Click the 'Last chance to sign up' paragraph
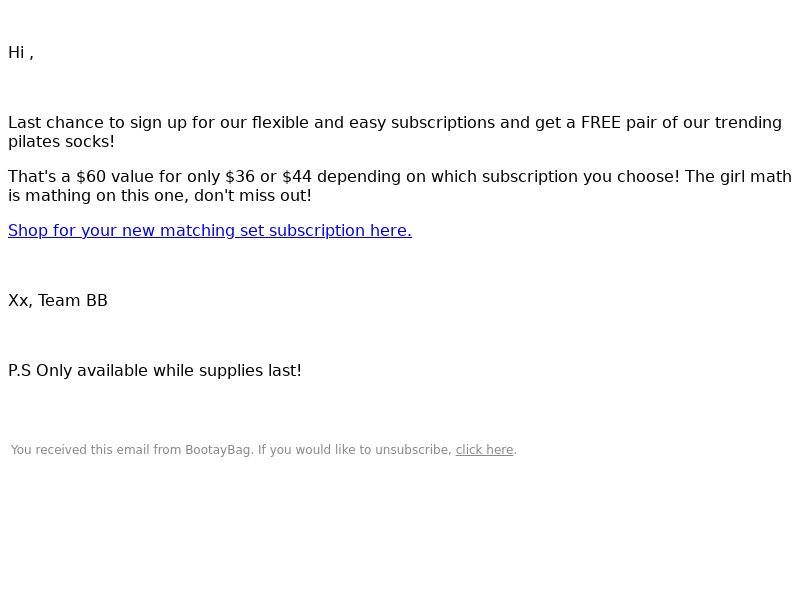The image size is (800, 600). [395, 132]
